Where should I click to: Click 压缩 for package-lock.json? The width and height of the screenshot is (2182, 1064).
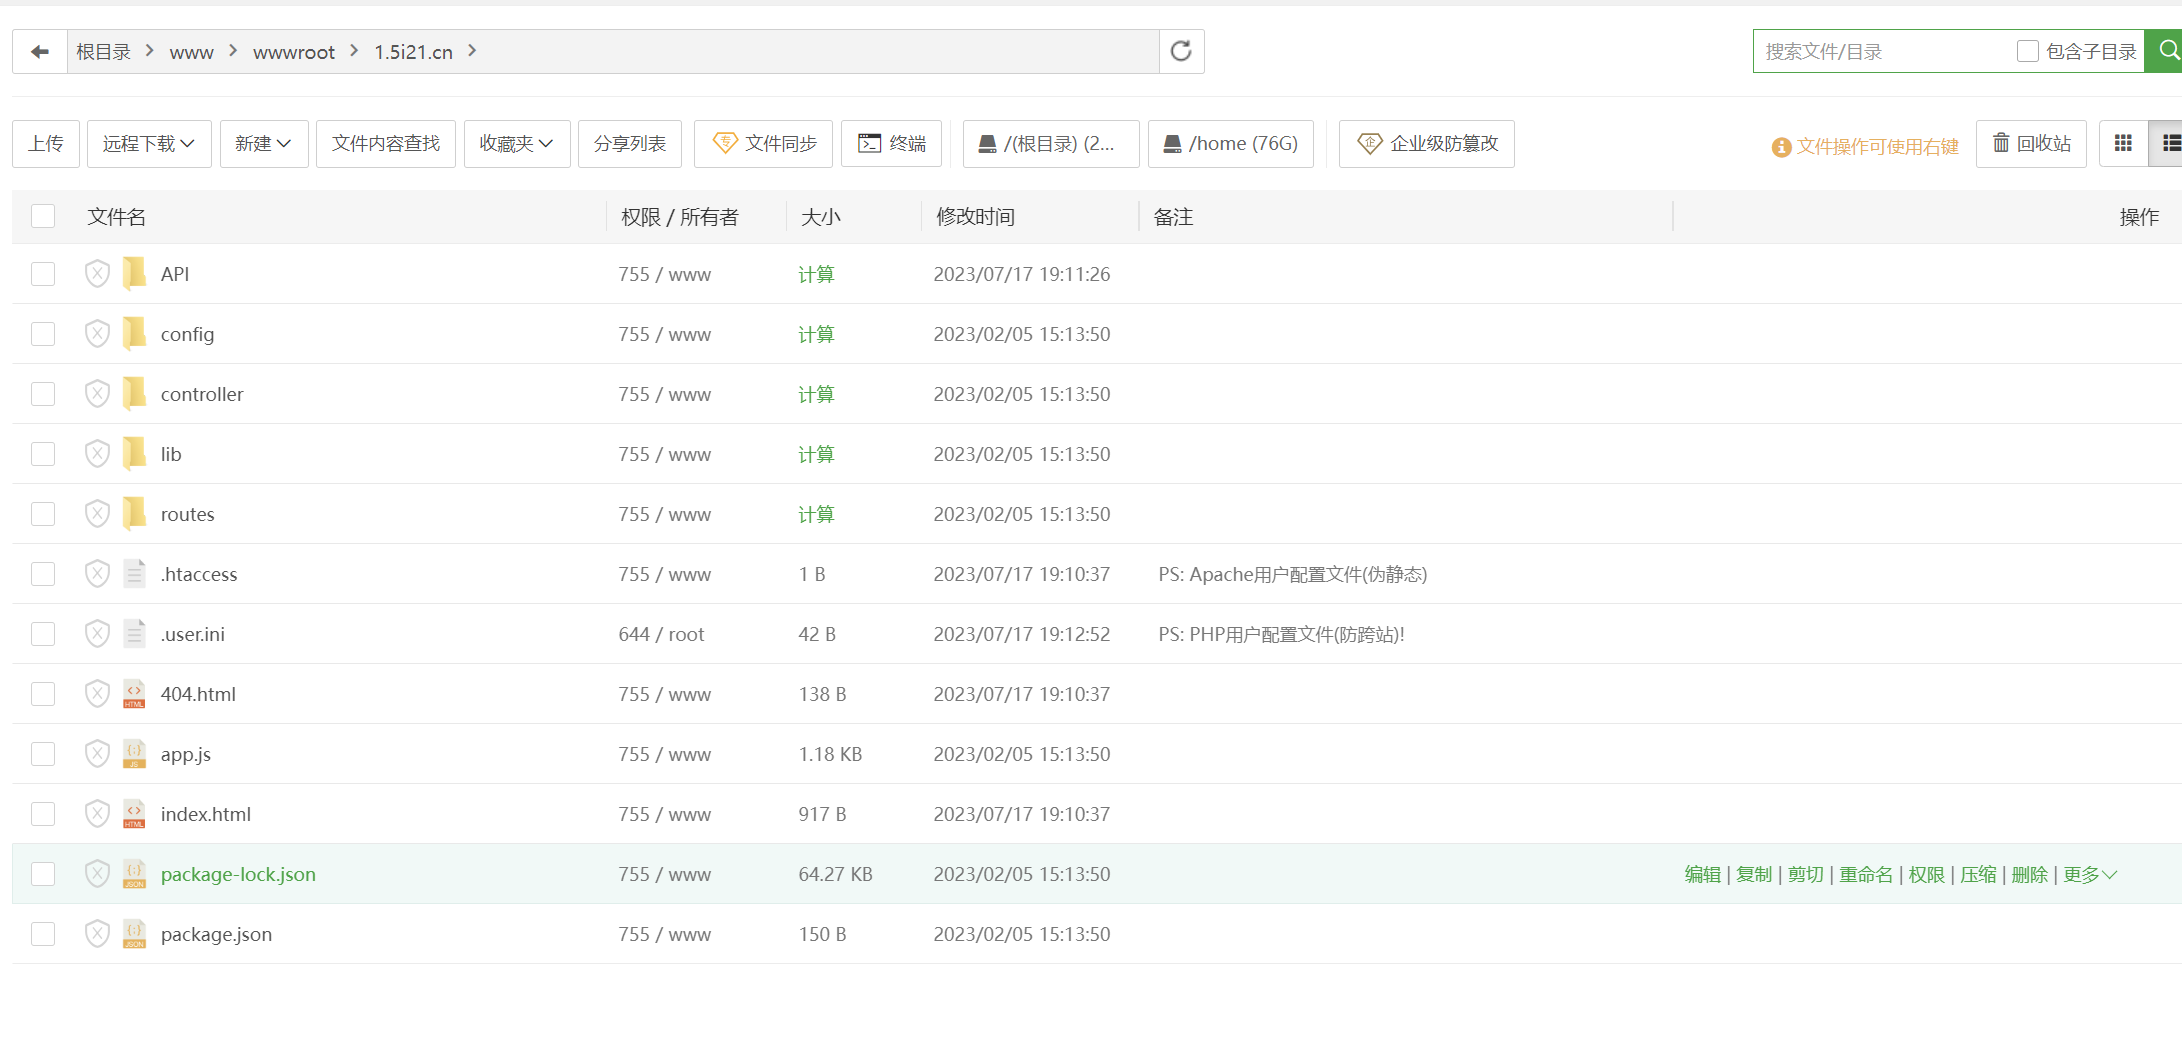click(x=1978, y=874)
